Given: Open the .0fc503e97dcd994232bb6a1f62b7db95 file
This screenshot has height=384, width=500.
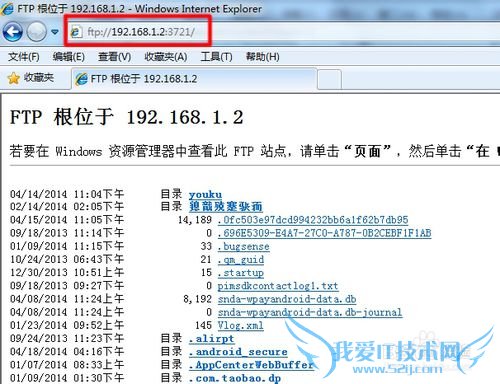Looking at the screenshot, I should (313, 220).
